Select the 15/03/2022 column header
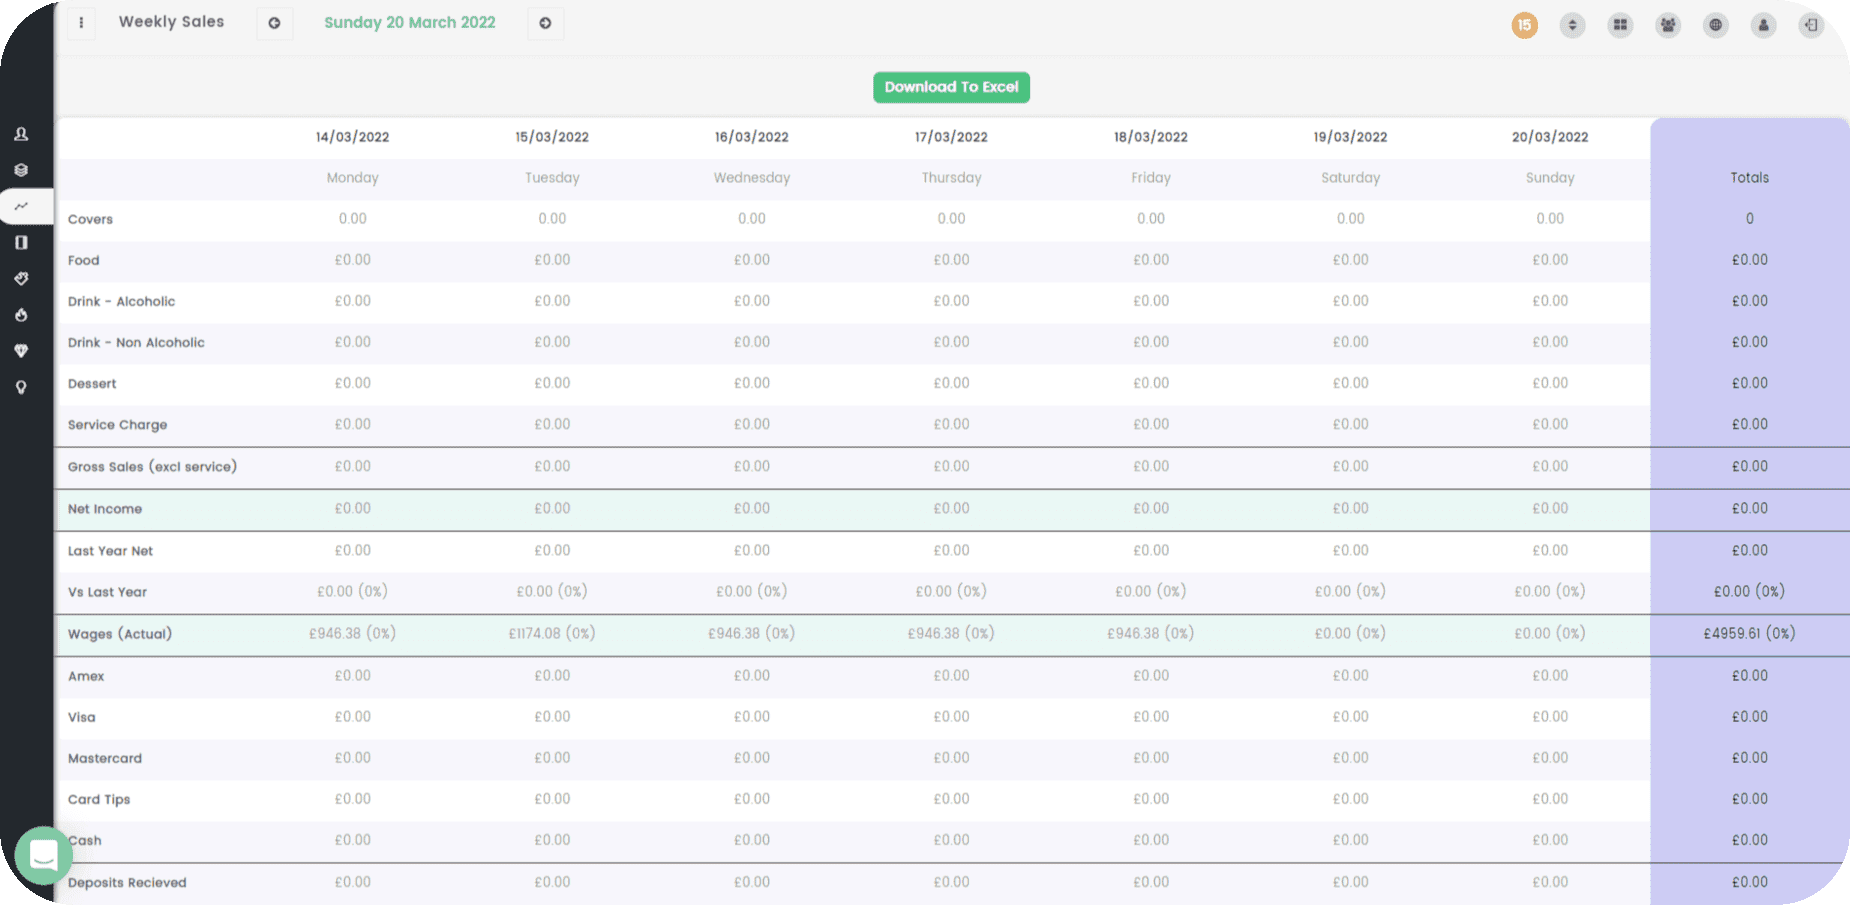 [552, 137]
